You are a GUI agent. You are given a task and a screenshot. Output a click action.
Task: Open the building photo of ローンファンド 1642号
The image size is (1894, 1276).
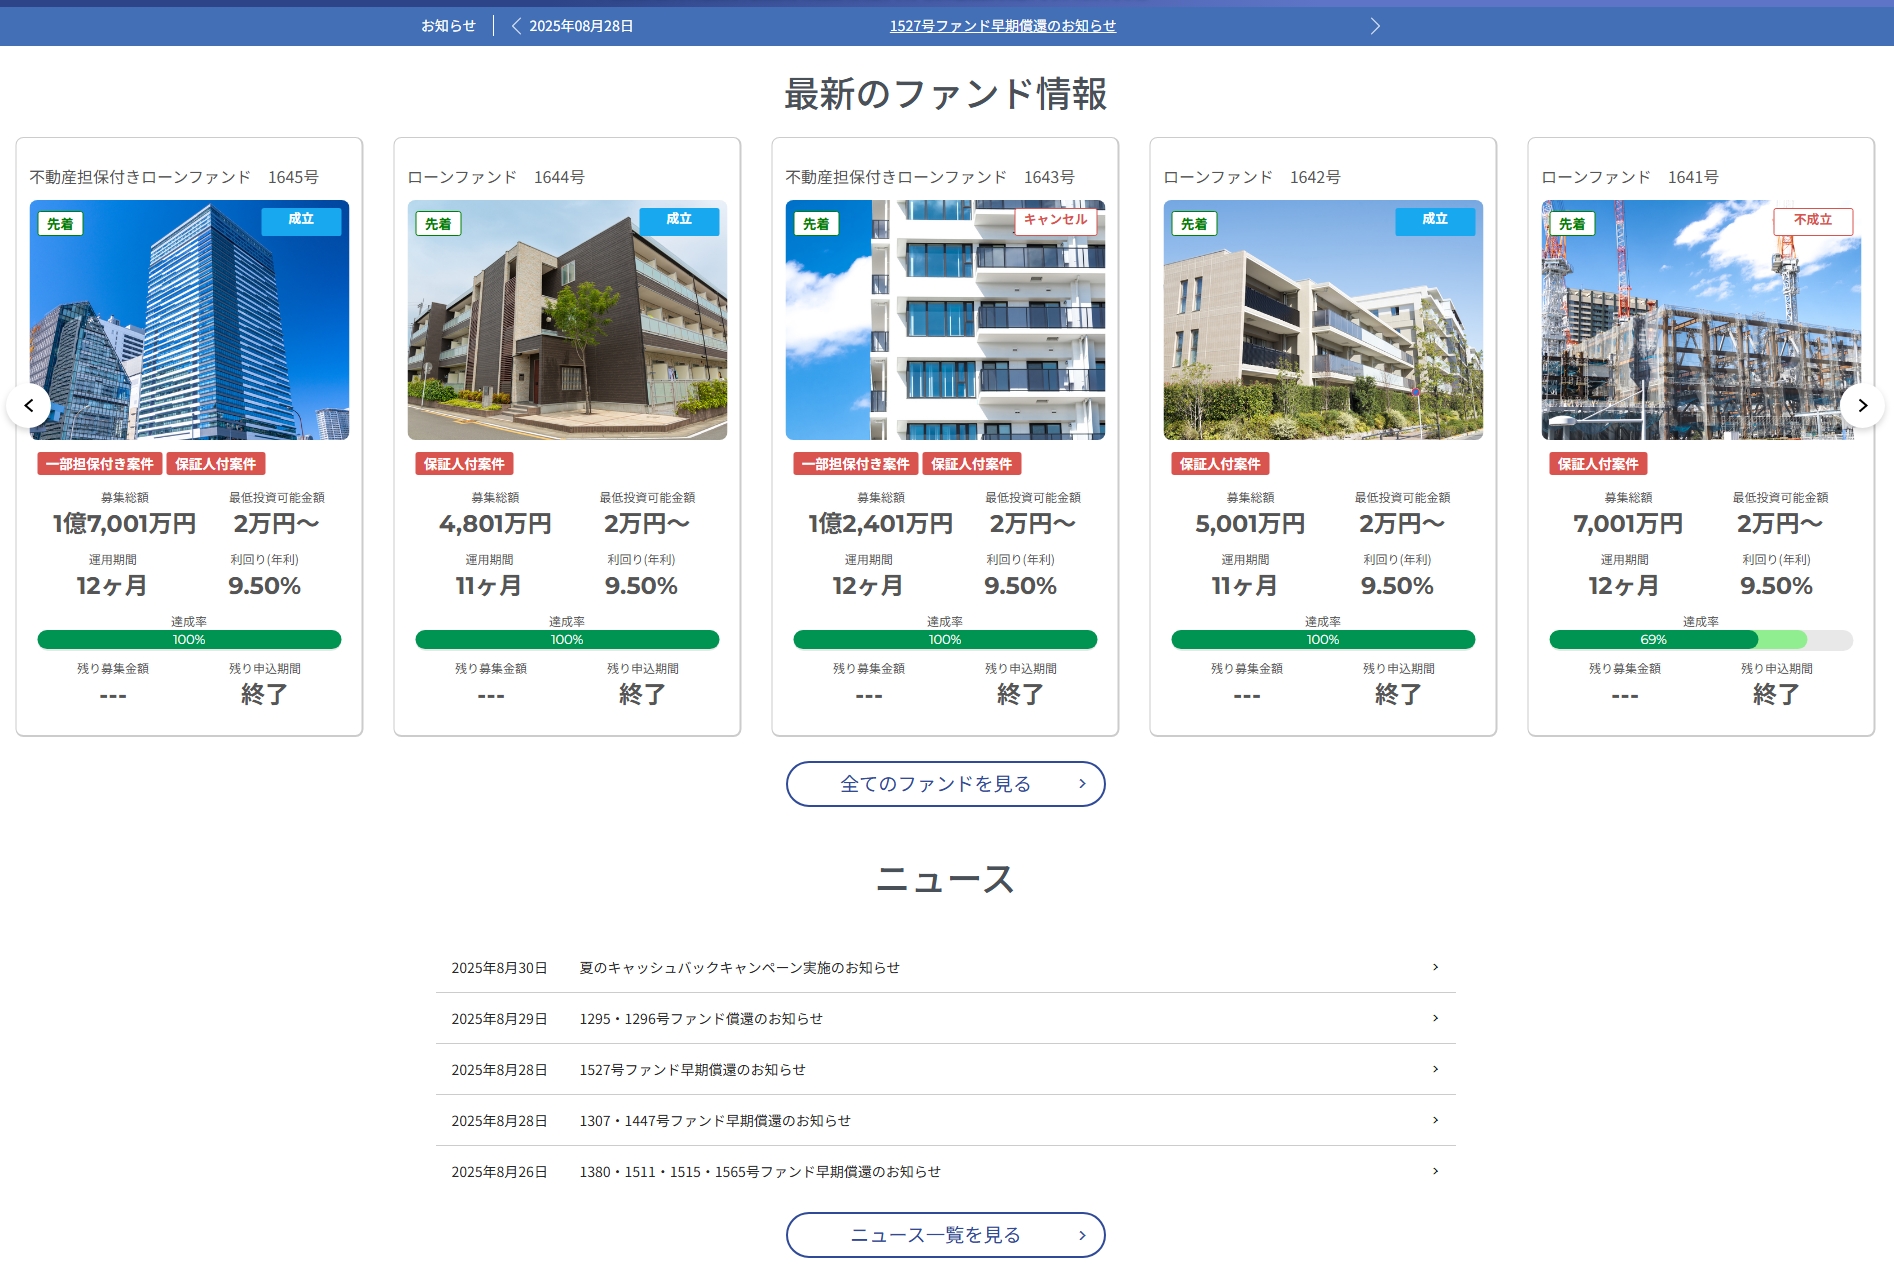coord(1322,320)
